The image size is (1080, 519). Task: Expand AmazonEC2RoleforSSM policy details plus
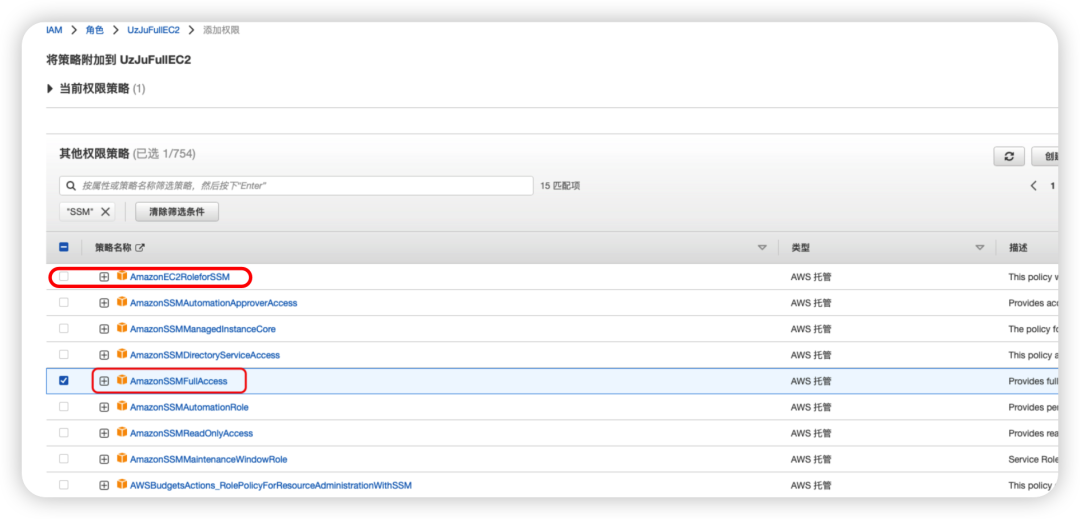pos(104,277)
